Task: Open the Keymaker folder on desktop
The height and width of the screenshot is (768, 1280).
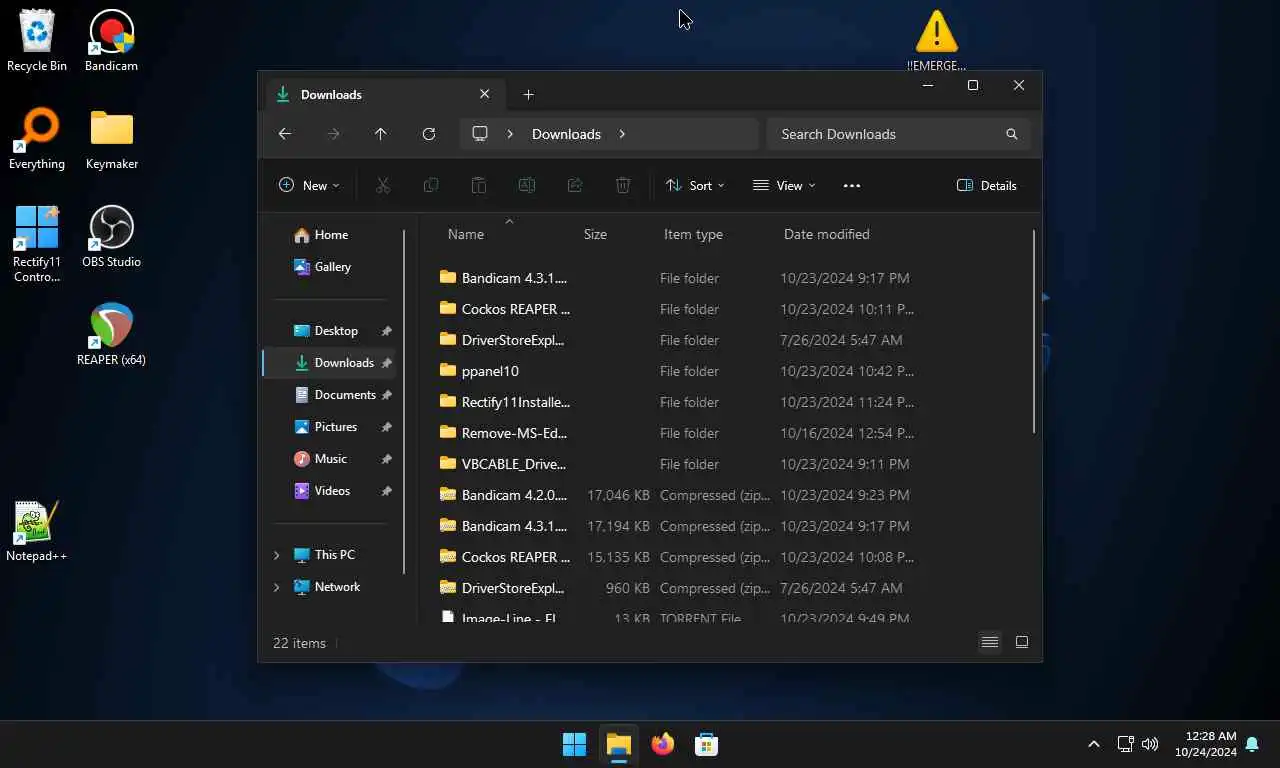Action: point(111,138)
